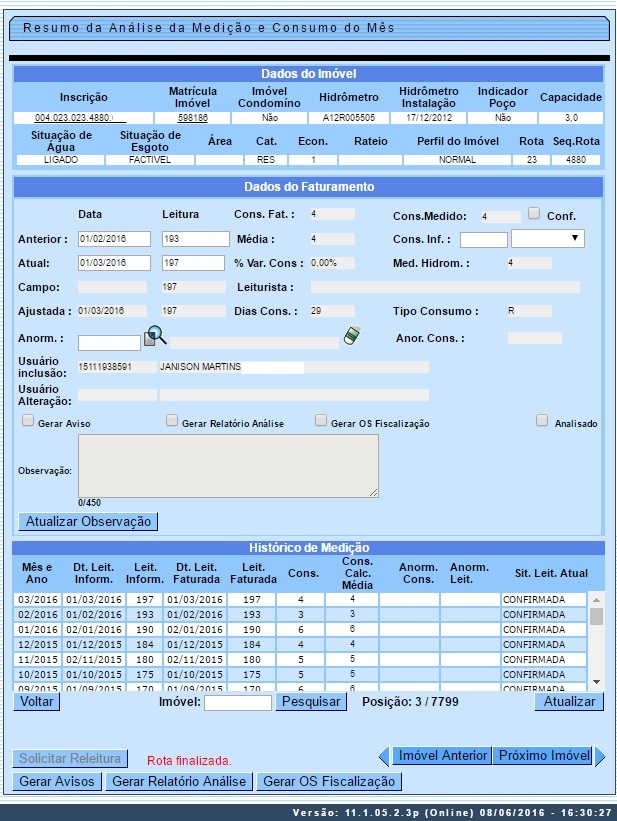Click the magnifying glass search icon beside Anorm.
Viewport: 617px width, 821px height.
click(x=157, y=336)
